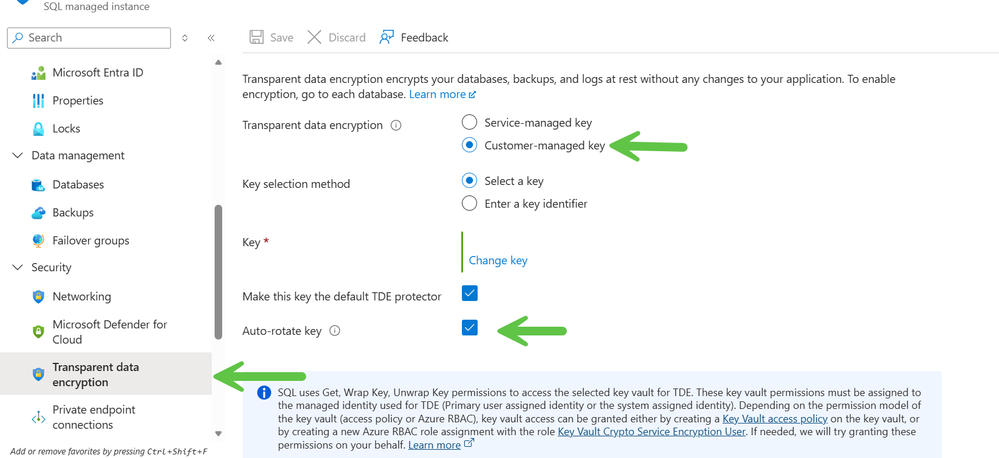
Task: Open Properties menu item
Action: click(x=106, y=101)
